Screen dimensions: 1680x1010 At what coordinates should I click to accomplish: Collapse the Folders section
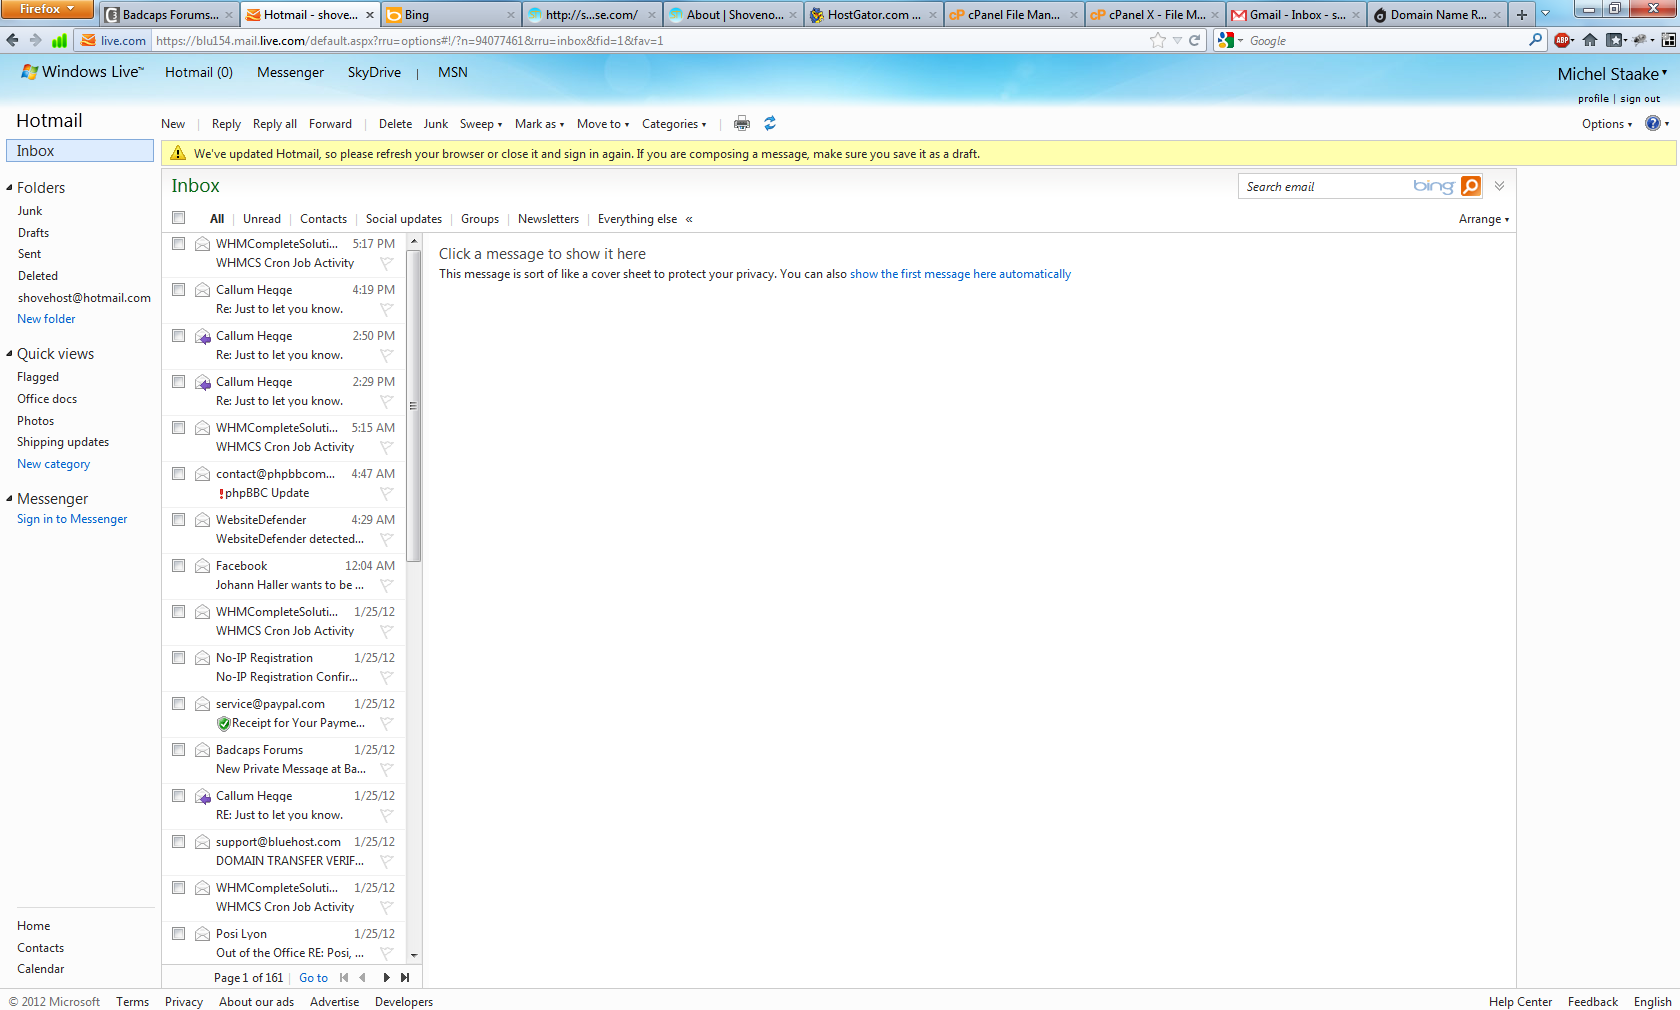(9, 187)
